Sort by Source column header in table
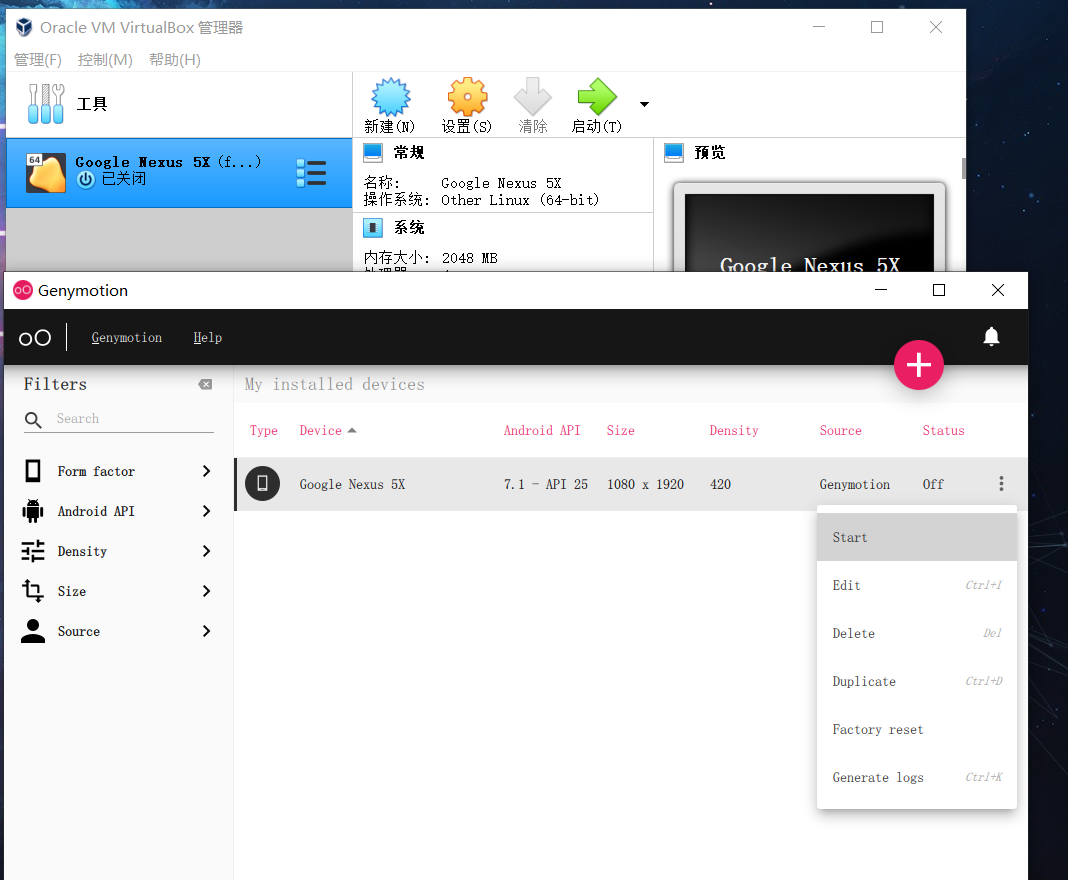This screenshot has width=1068, height=880. point(841,430)
